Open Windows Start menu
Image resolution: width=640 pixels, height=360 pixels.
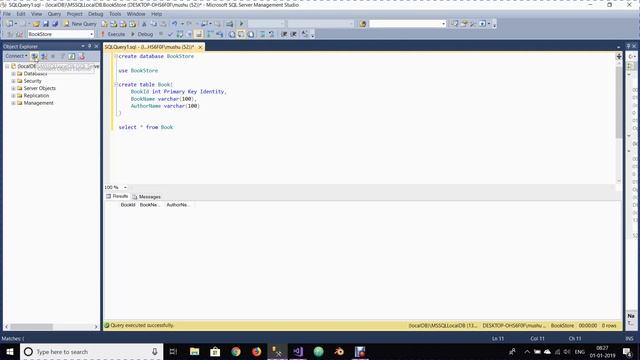pyautogui.click(x=10, y=351)
